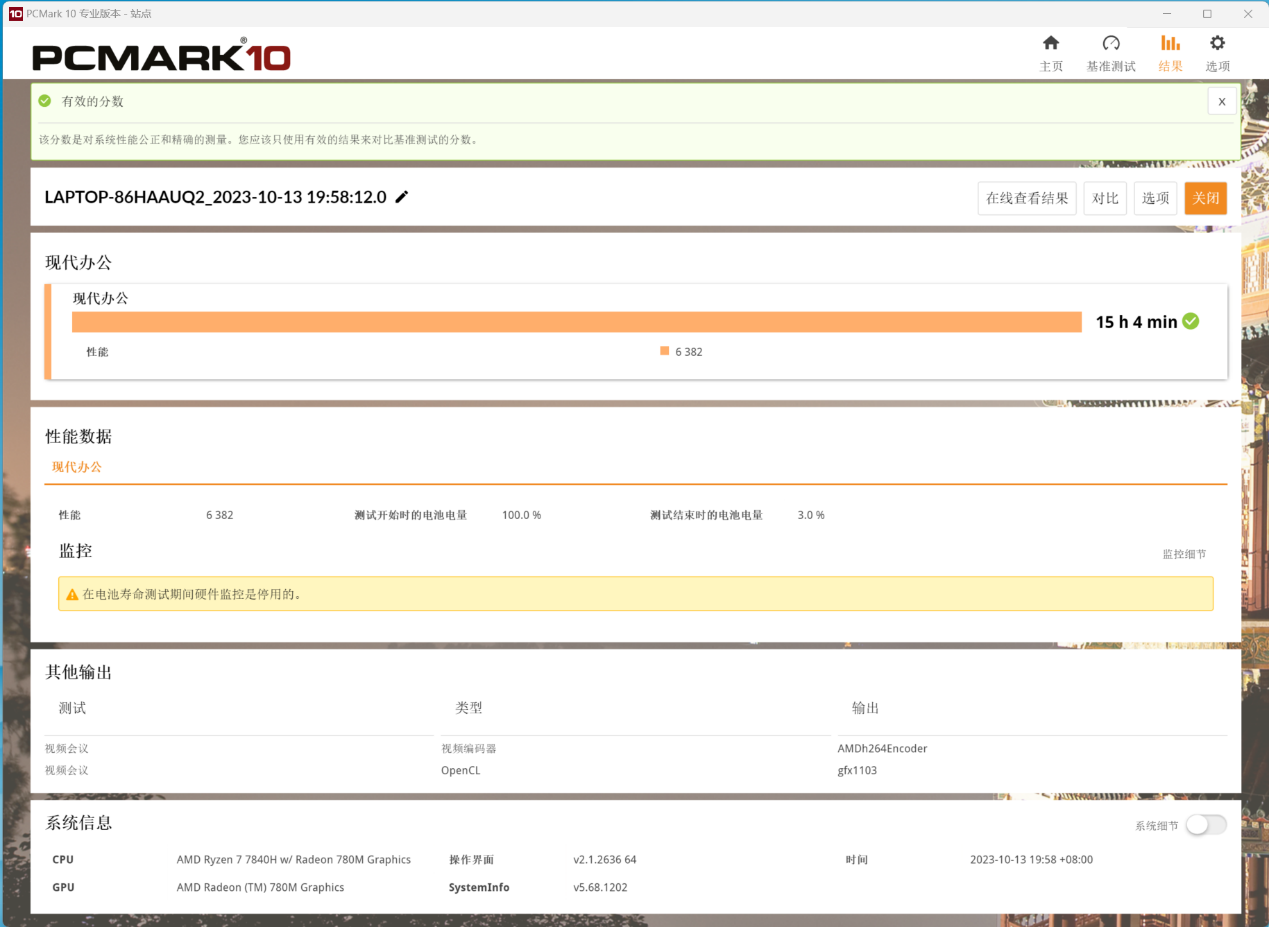Open the Benchmarks (基准测试) gauge icon

coord(1111,44)
